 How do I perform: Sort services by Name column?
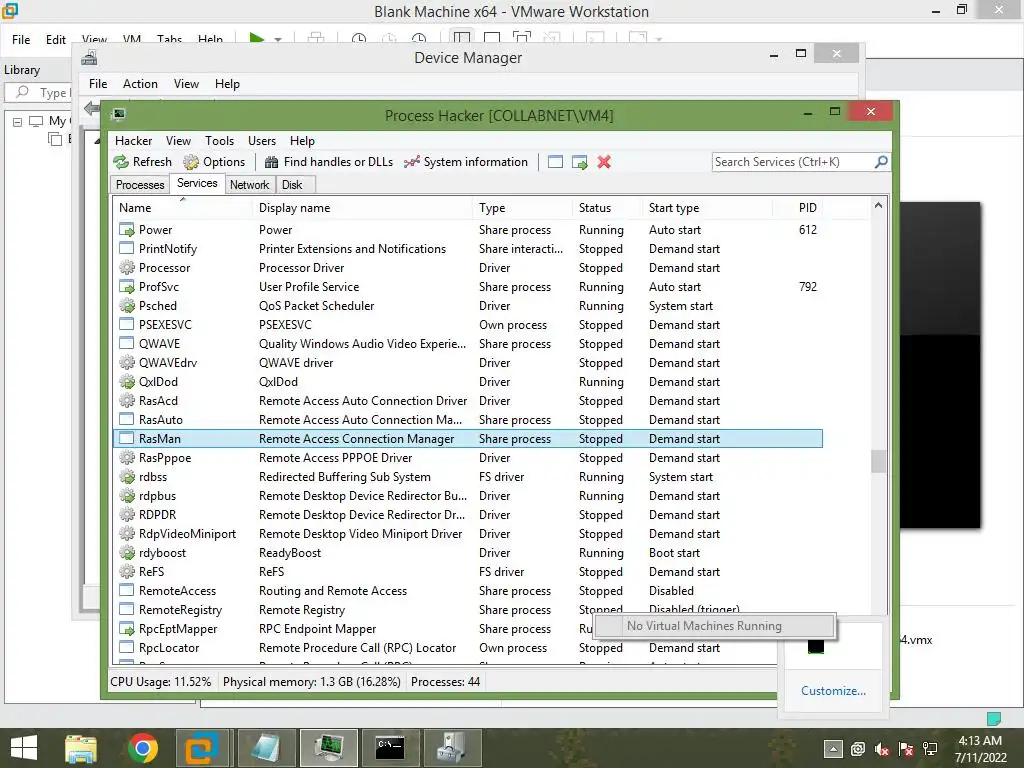(x=182, y=208)
